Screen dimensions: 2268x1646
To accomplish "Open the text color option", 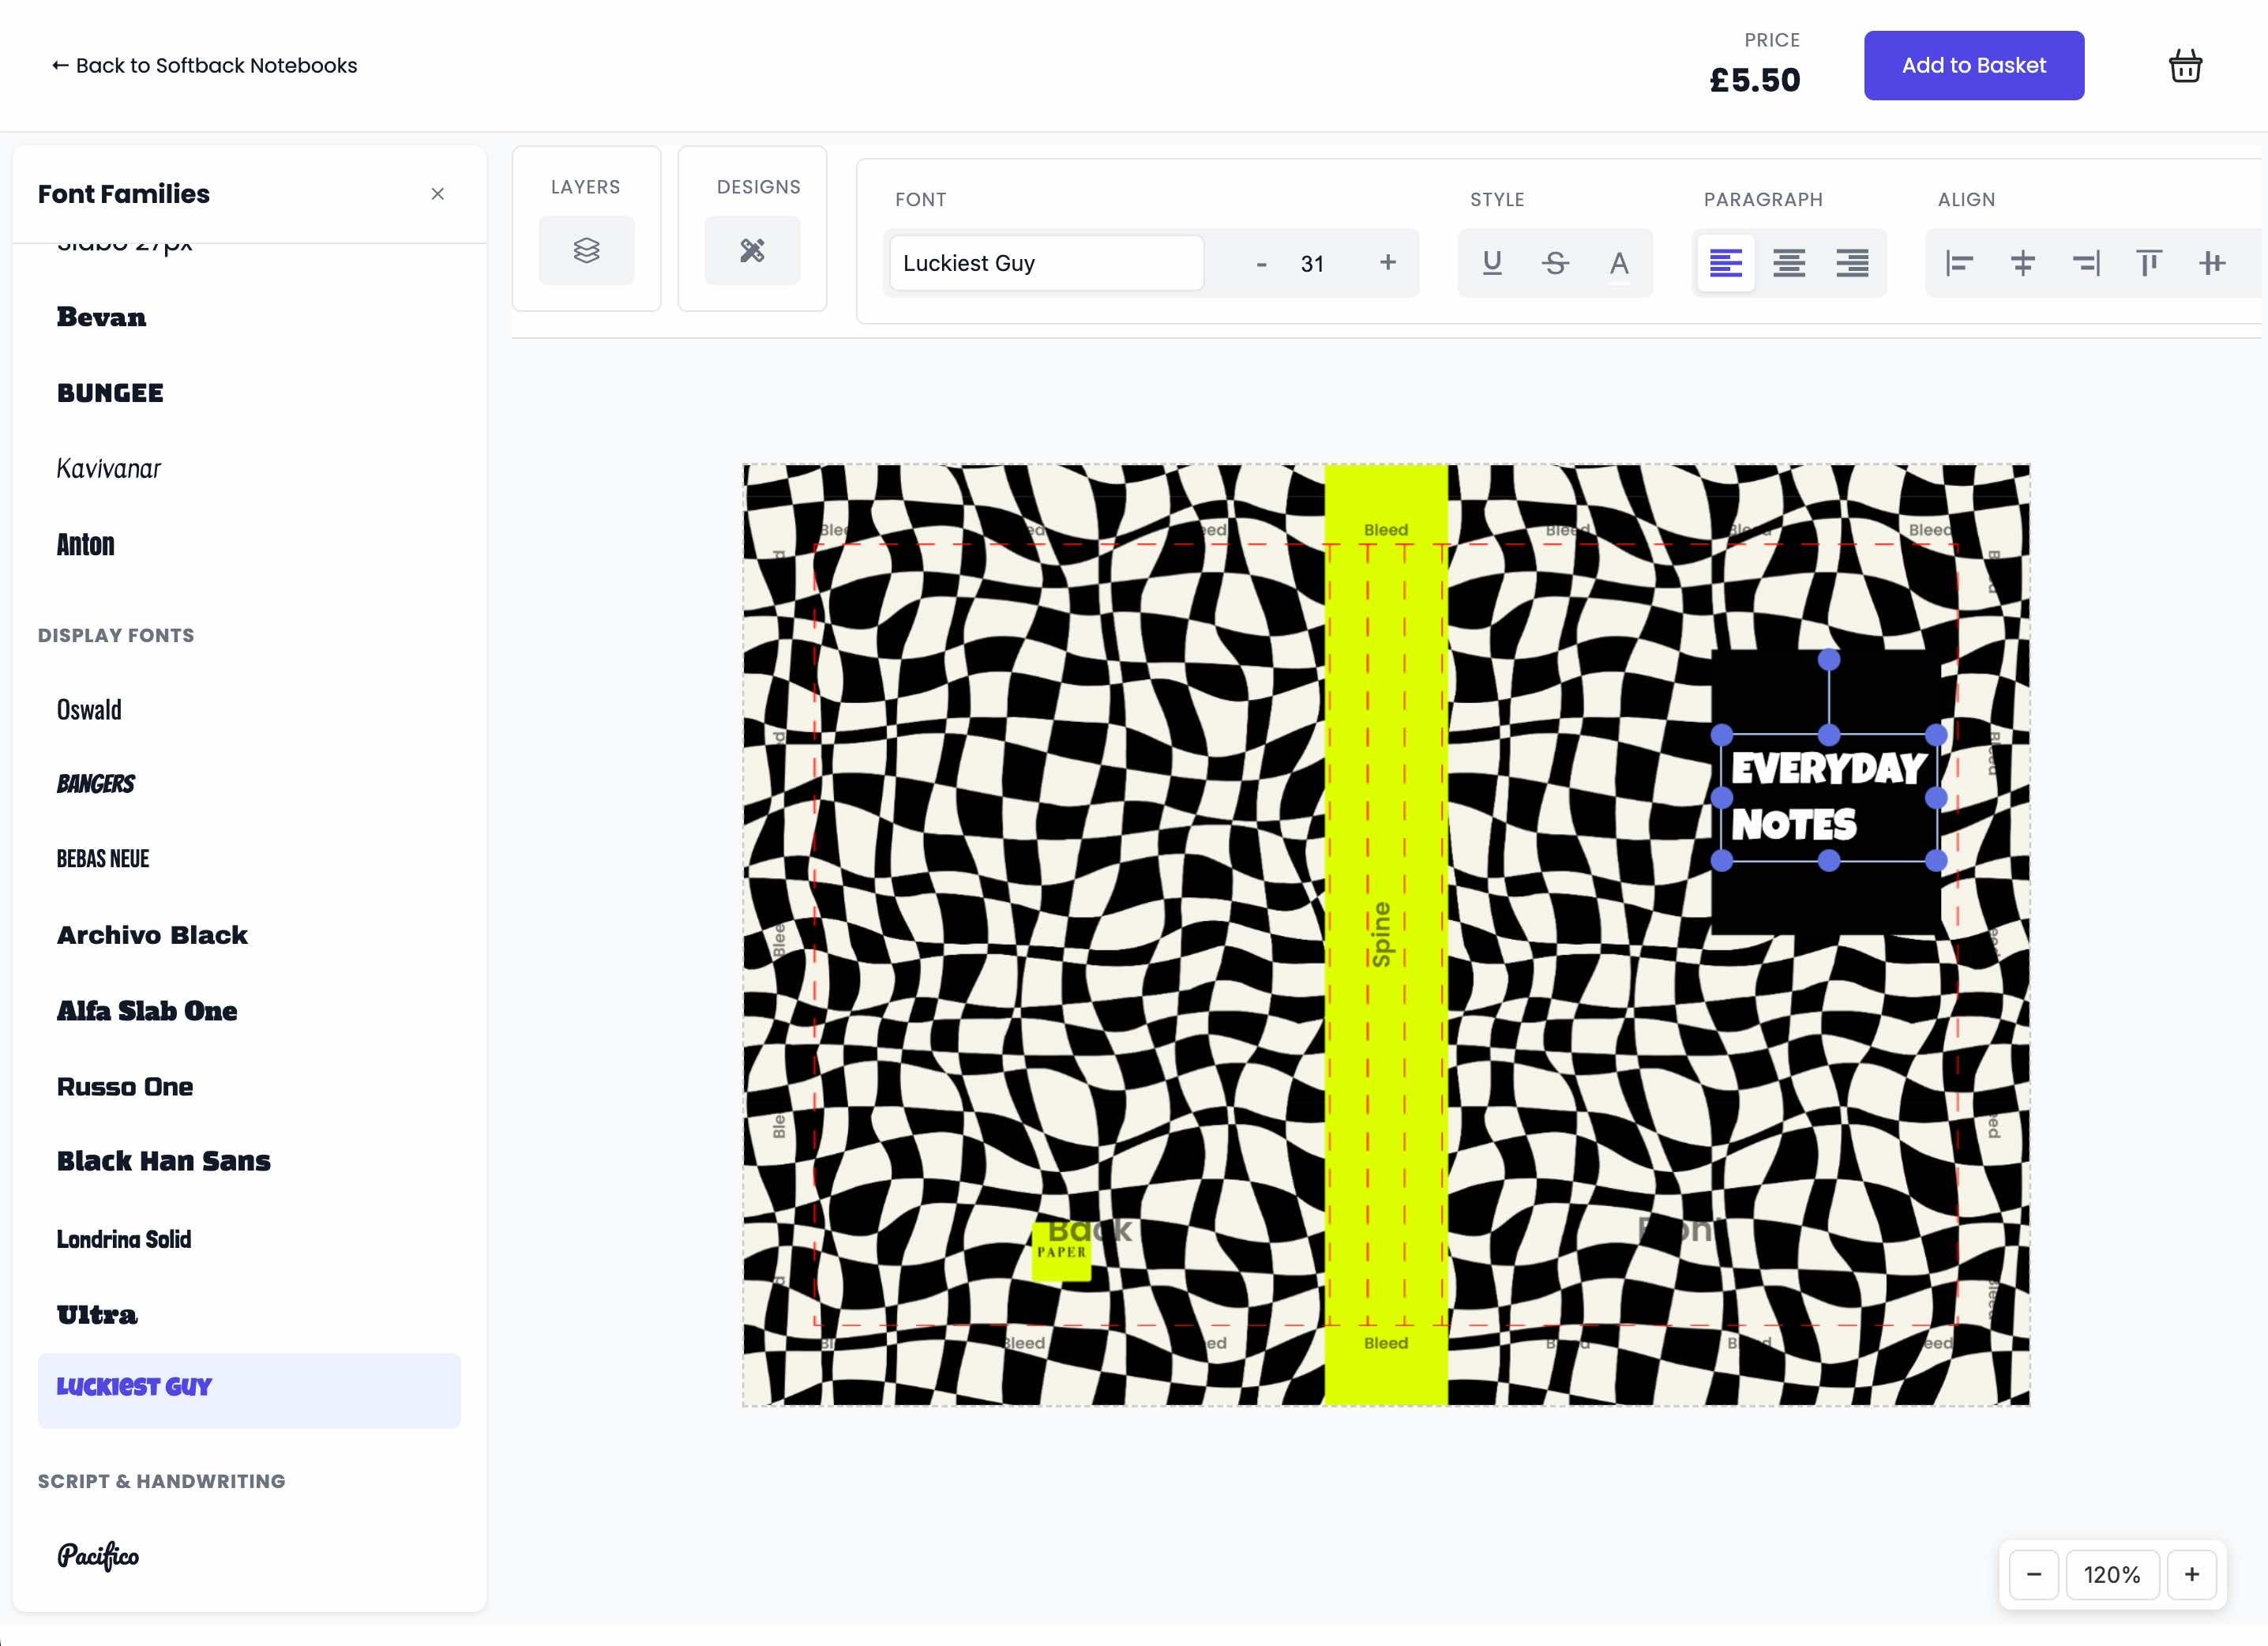I will (1618, 263).
